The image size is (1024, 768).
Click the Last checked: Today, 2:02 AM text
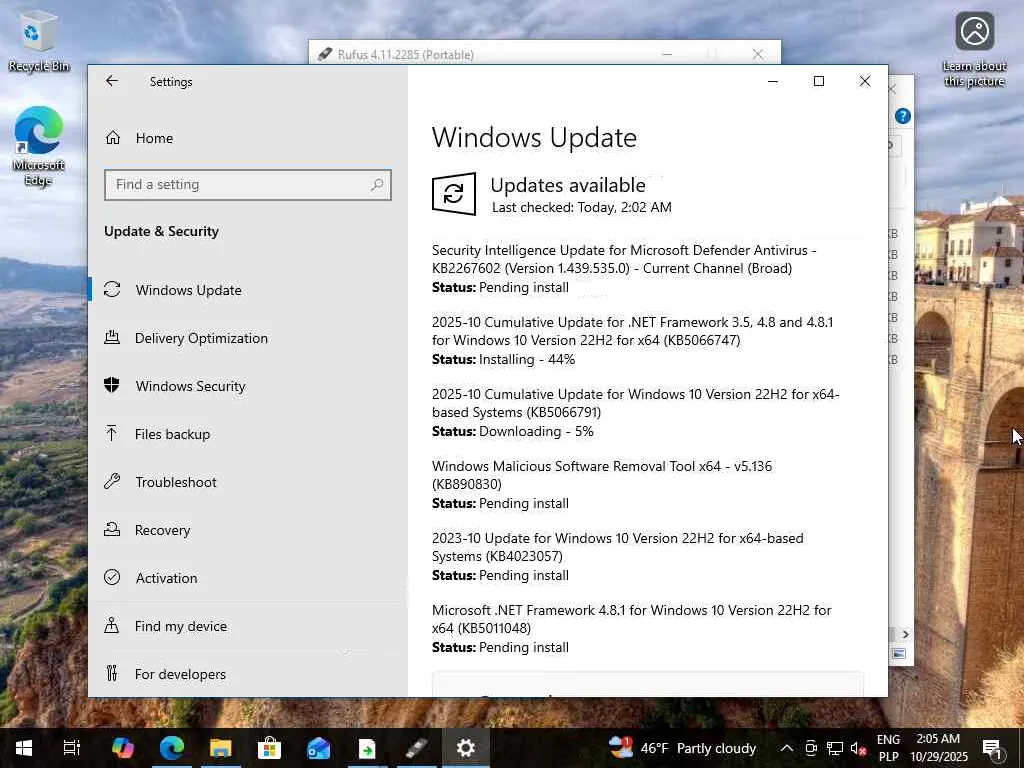coord(582,208)
